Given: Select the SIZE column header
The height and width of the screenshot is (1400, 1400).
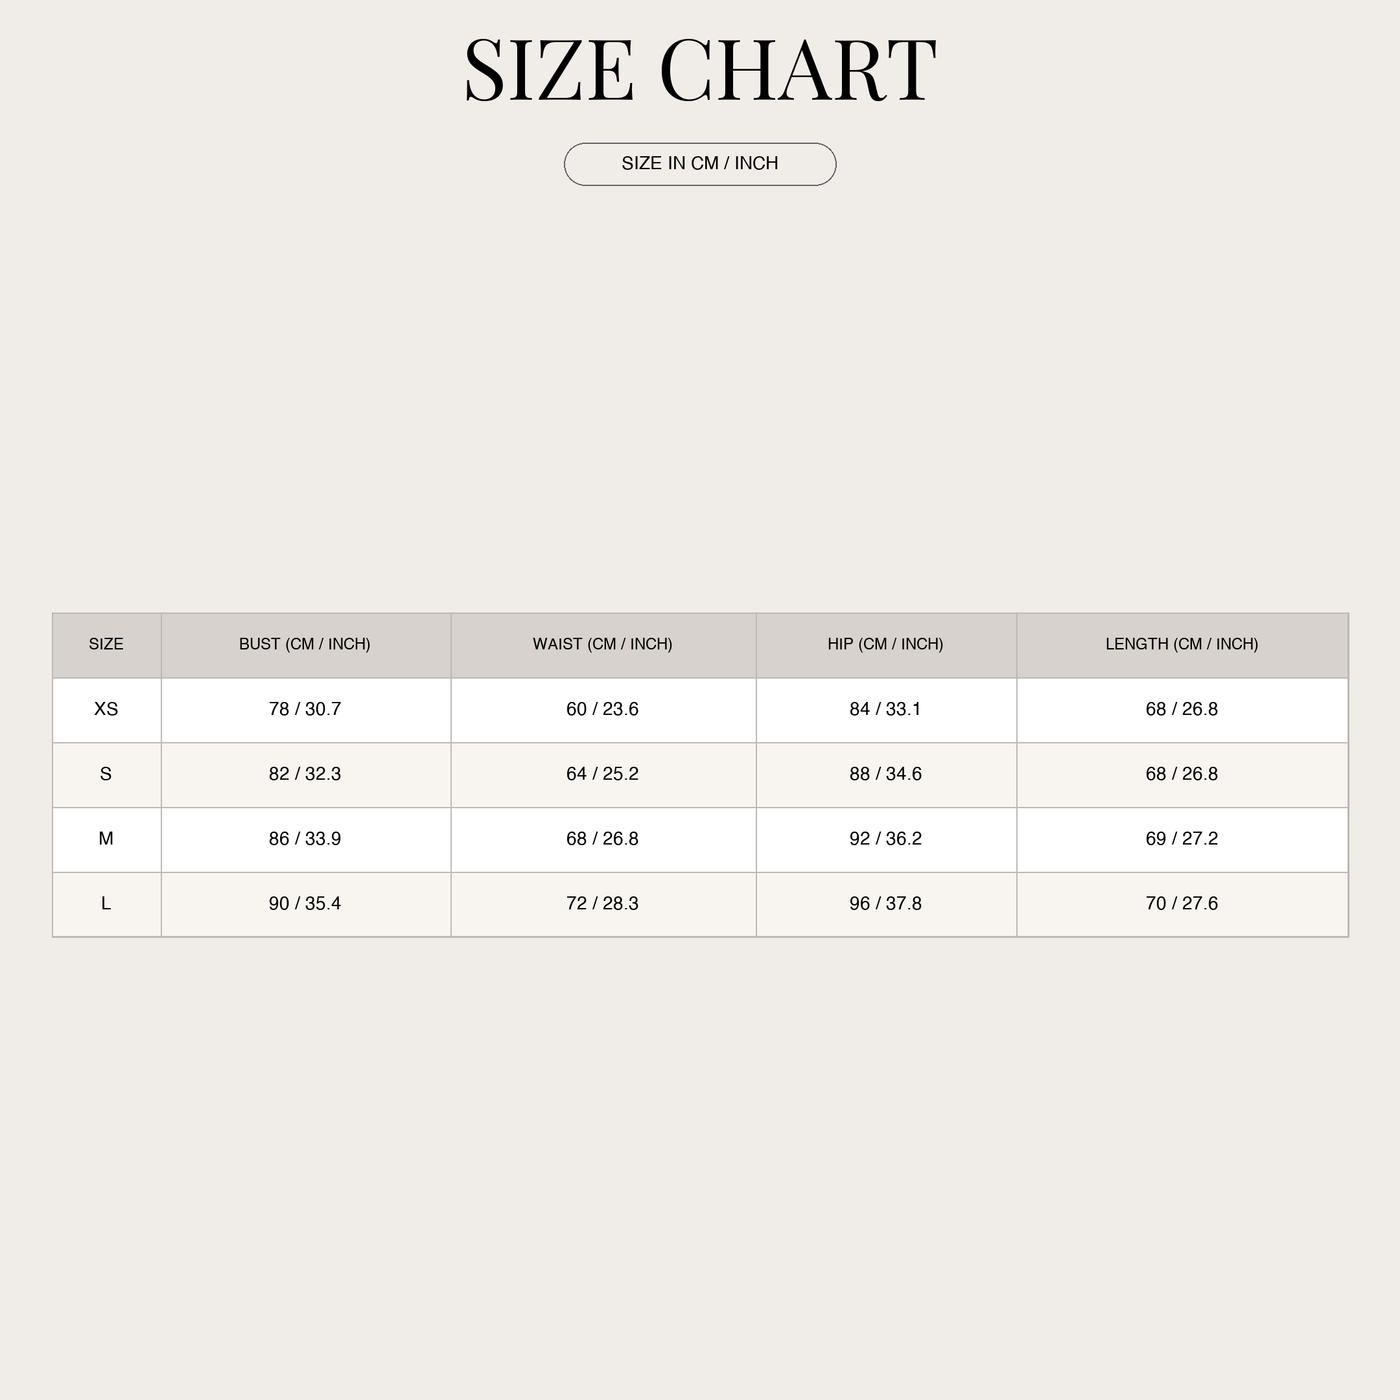Looking at the screenshot, I should (106, 644).
